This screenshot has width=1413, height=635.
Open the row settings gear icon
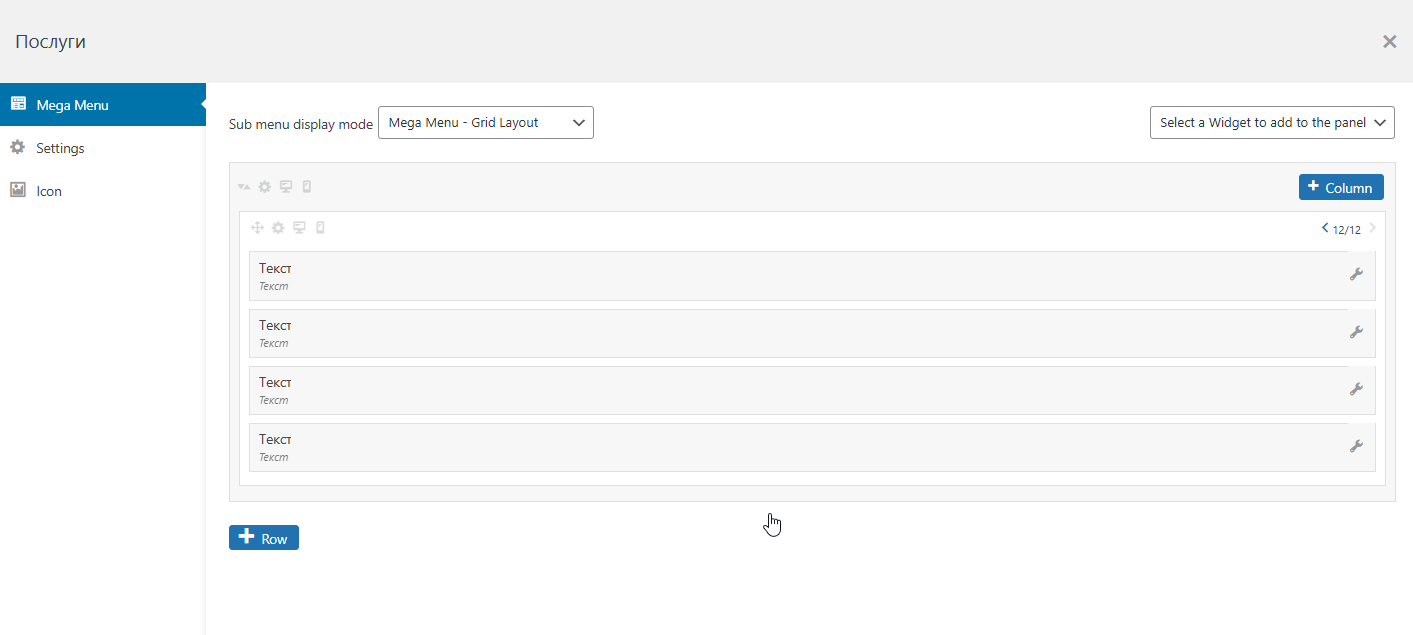[265, 187]
